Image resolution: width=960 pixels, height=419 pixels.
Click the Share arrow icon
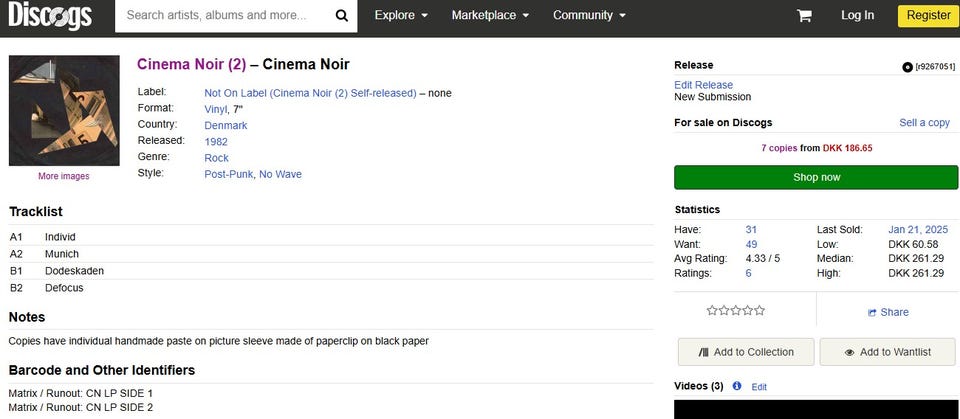[x=872, y=312]
